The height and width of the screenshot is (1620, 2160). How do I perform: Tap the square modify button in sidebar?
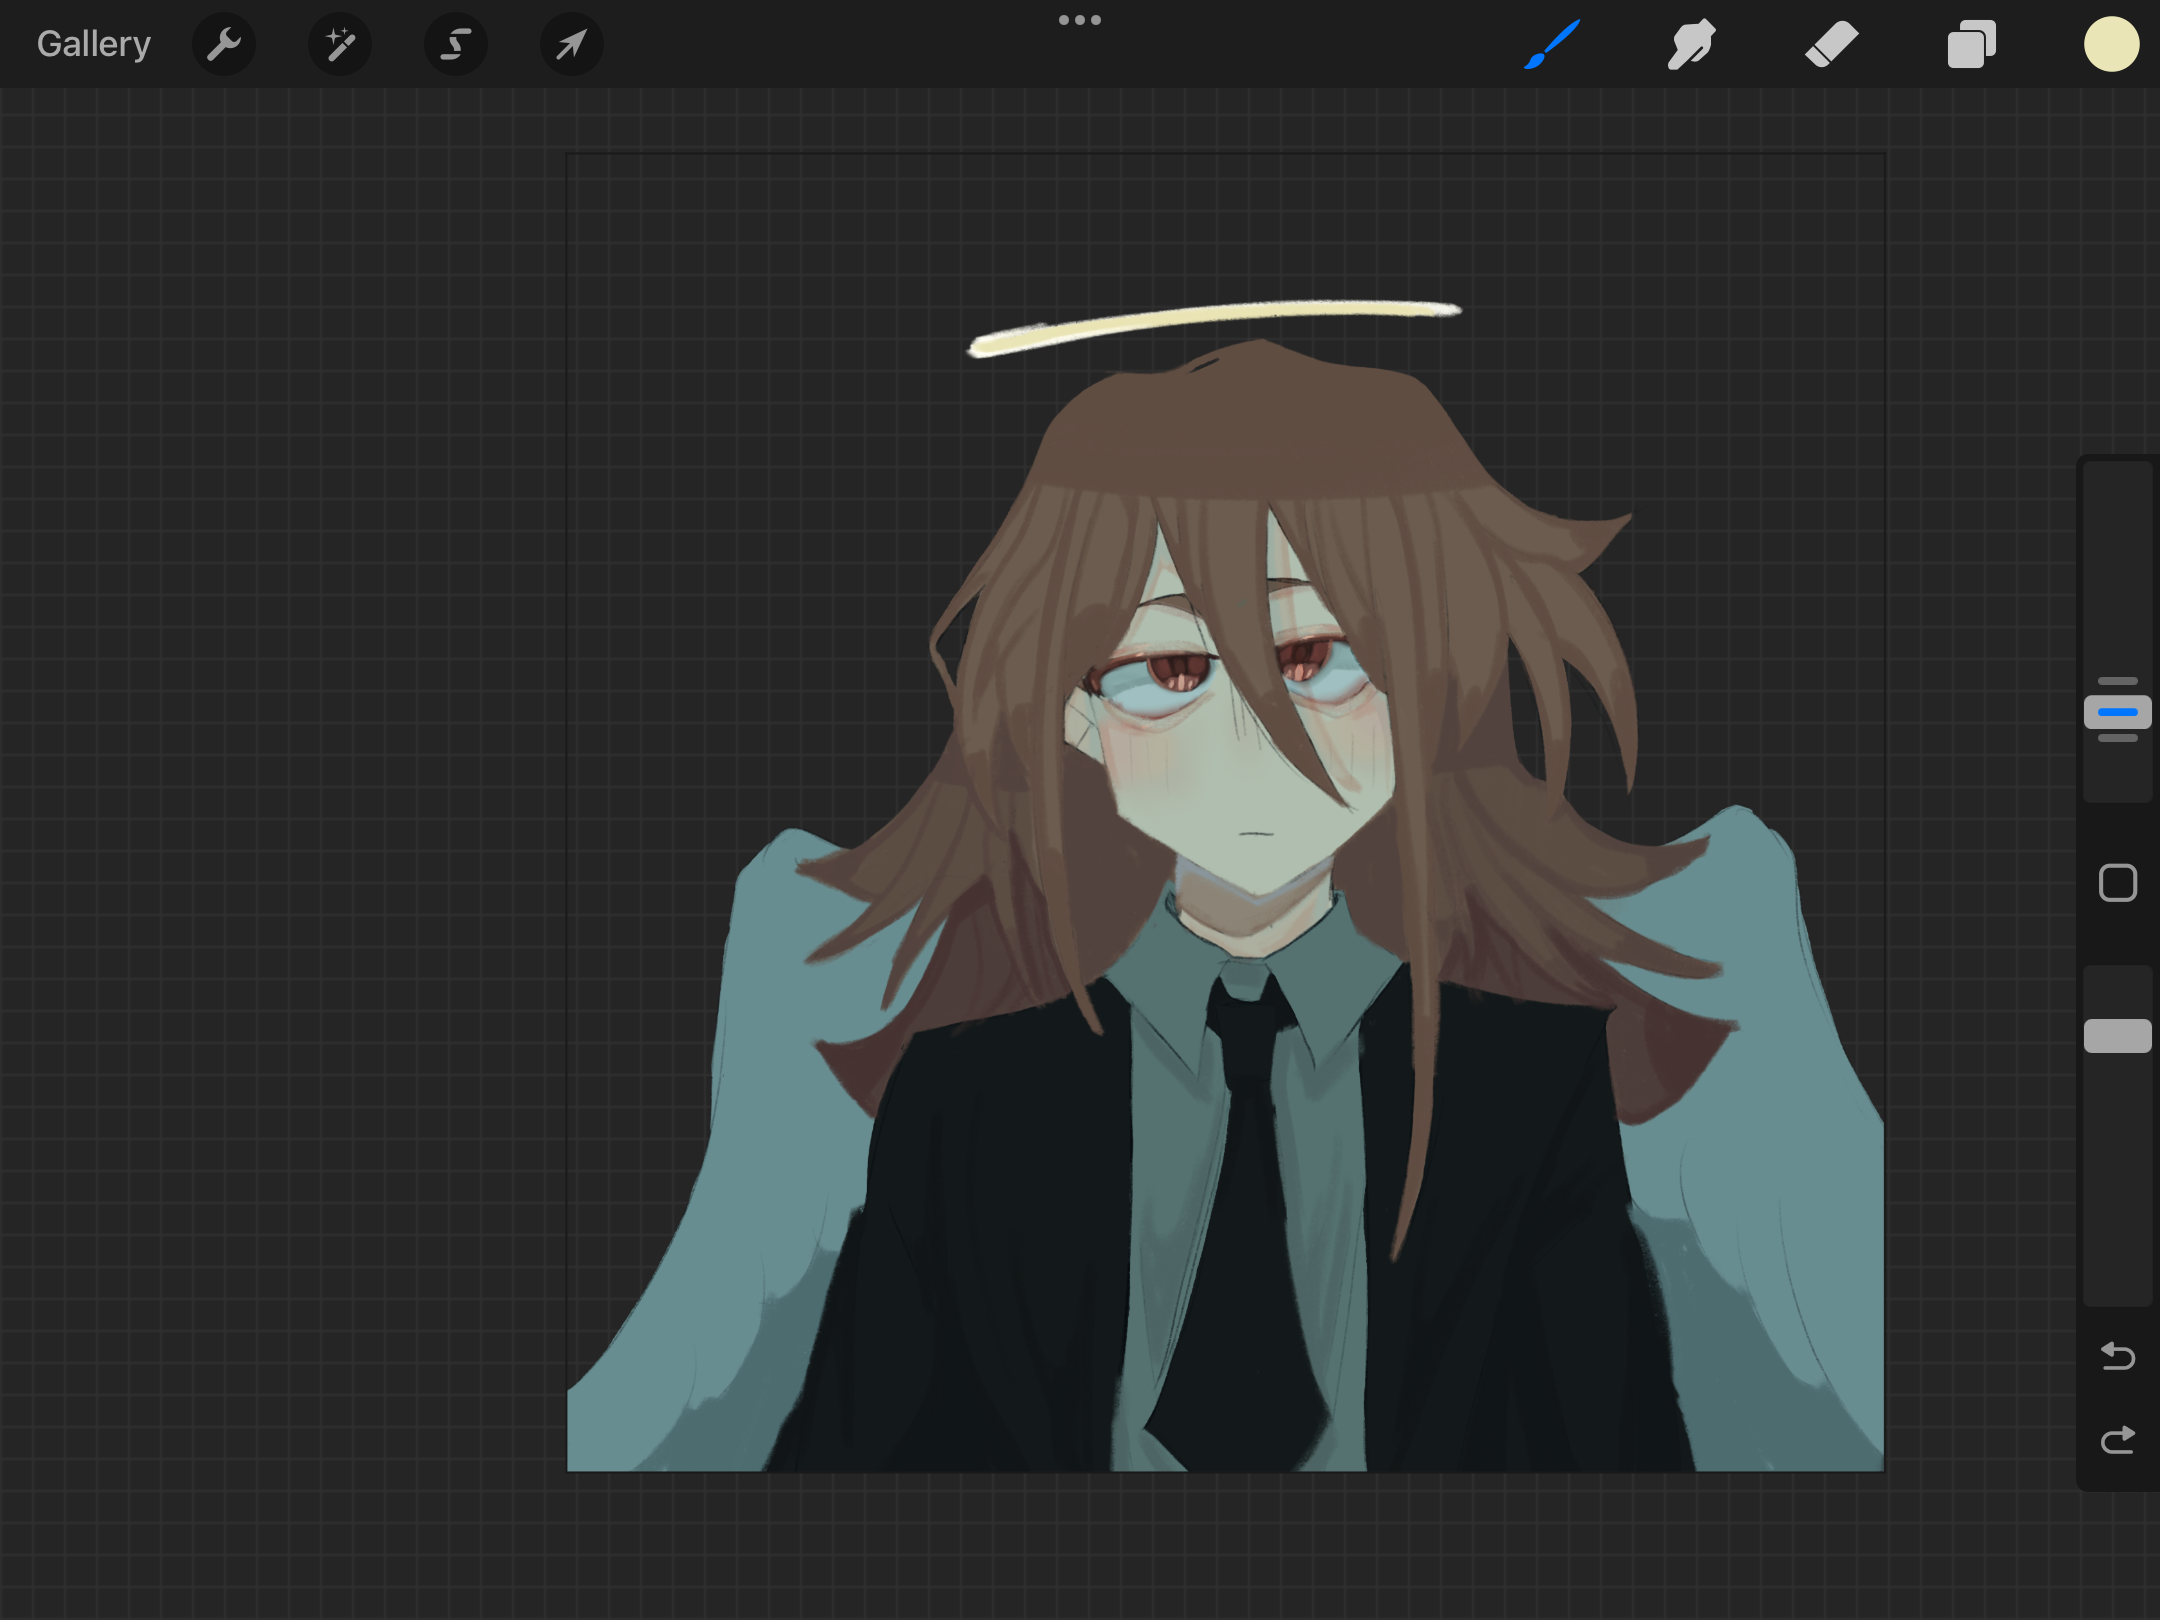click(x=2118, y=883)
